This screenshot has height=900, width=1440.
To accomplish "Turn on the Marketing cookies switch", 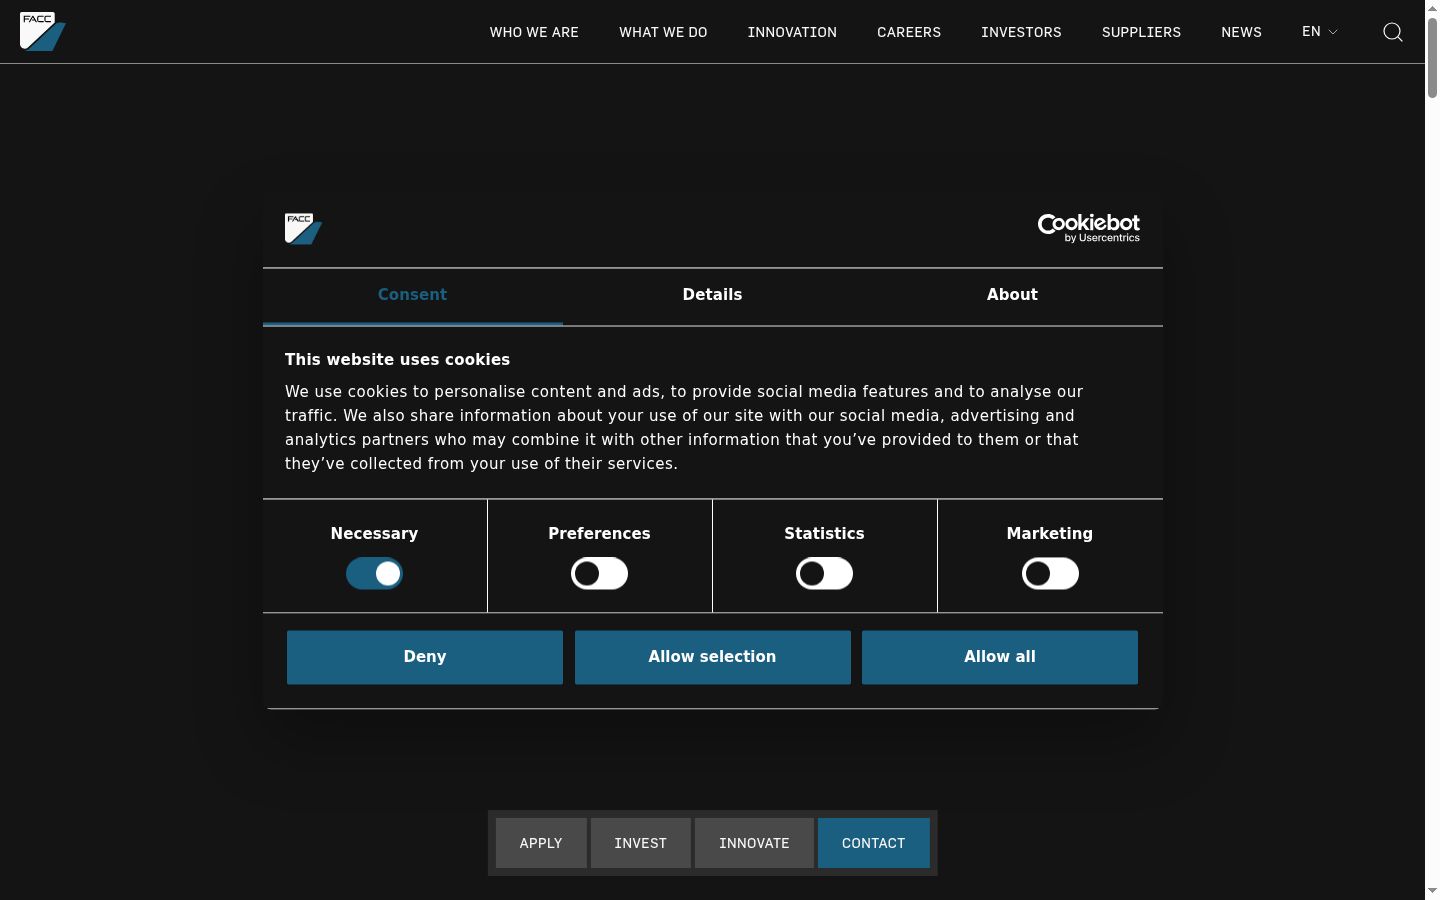I will (1050, 574).
